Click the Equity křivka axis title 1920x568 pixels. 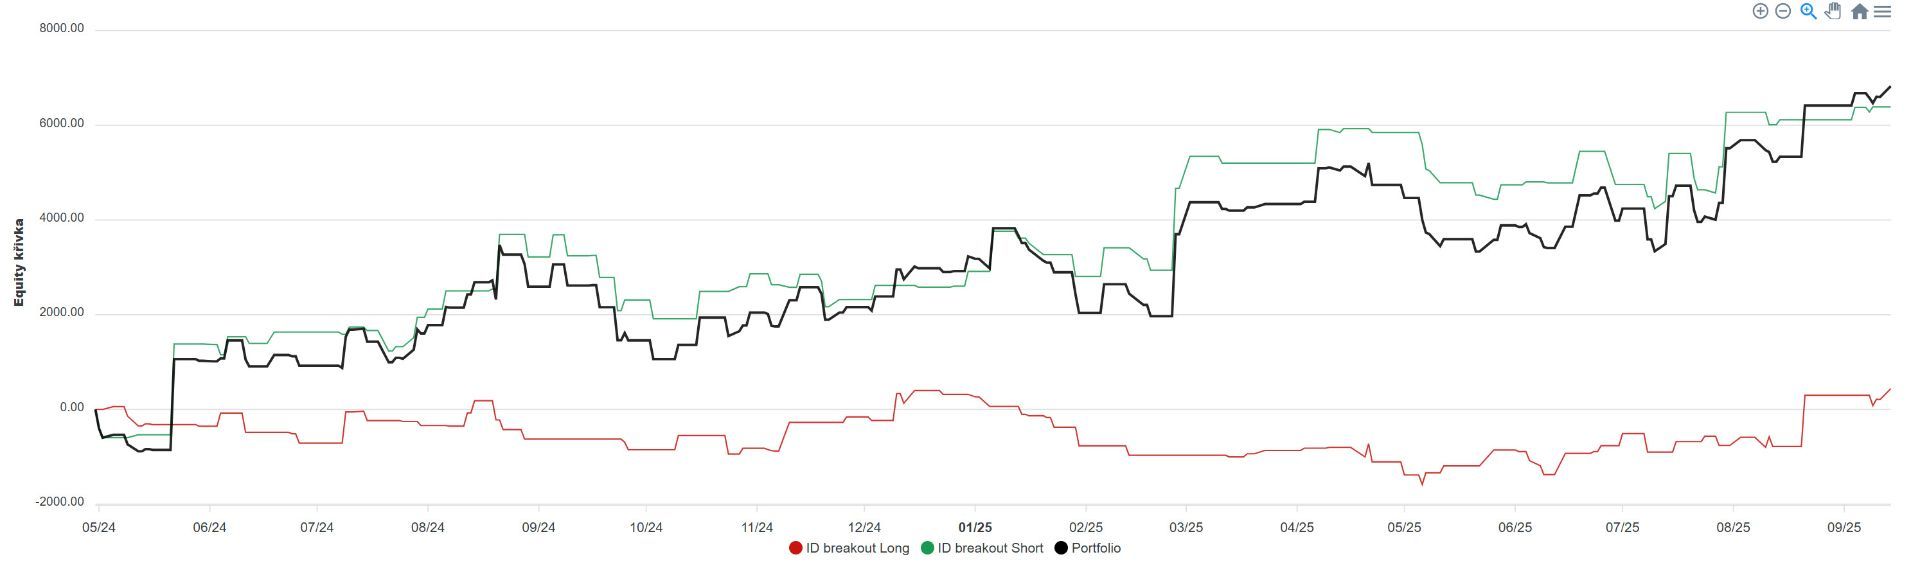click(19, 262)
